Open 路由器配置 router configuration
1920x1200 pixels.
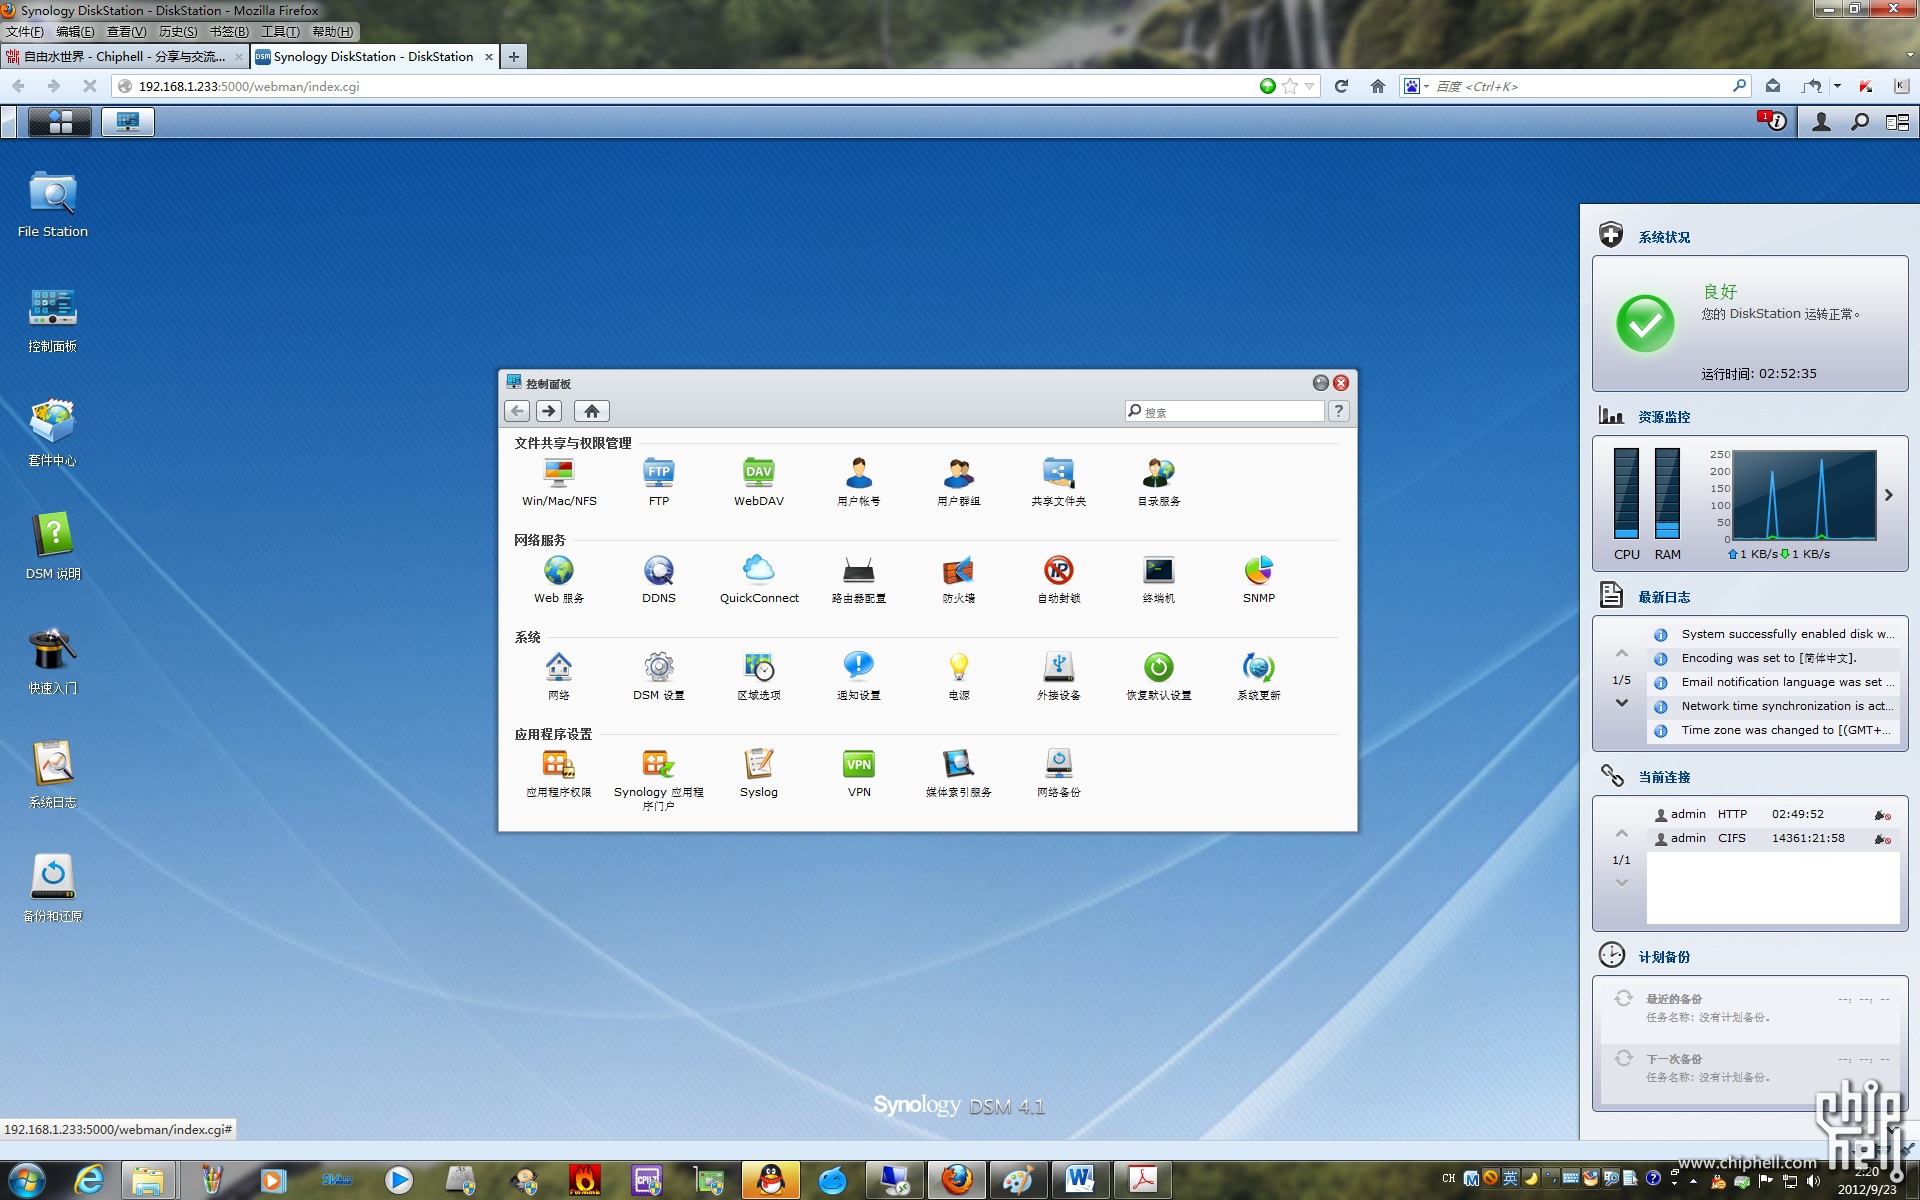coord(859,579)
